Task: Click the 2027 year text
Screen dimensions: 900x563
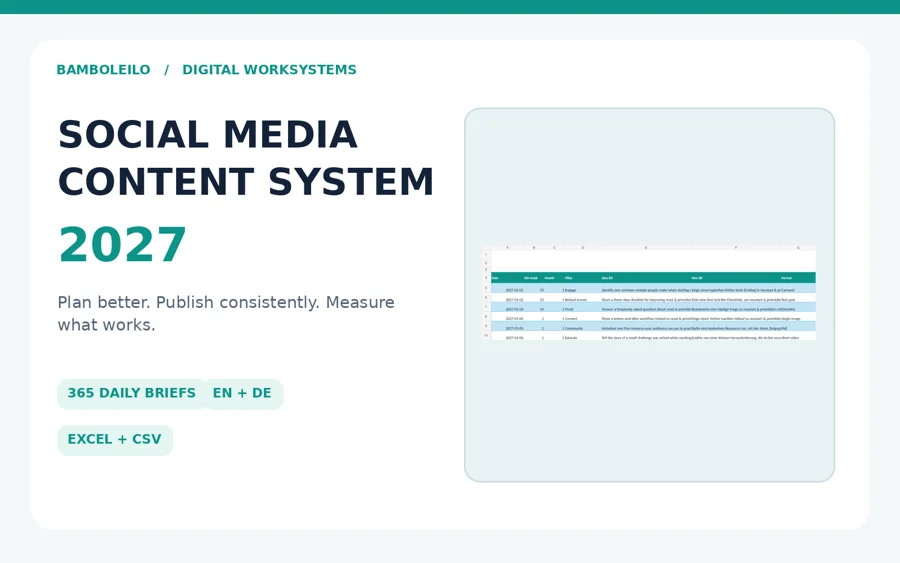Action: 122,245
